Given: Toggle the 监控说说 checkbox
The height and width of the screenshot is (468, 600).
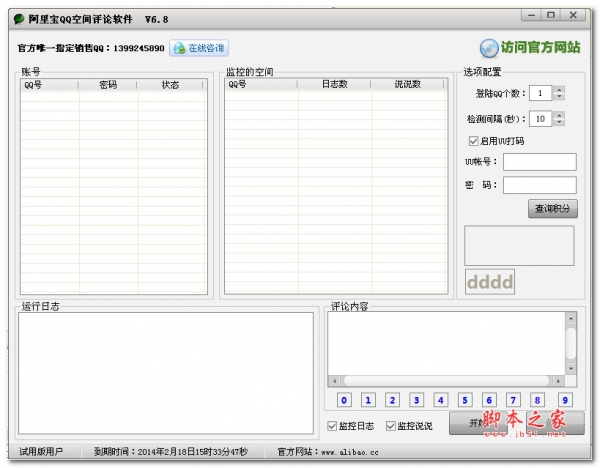Looking at the screenshot, I should [x=391, y=426].
